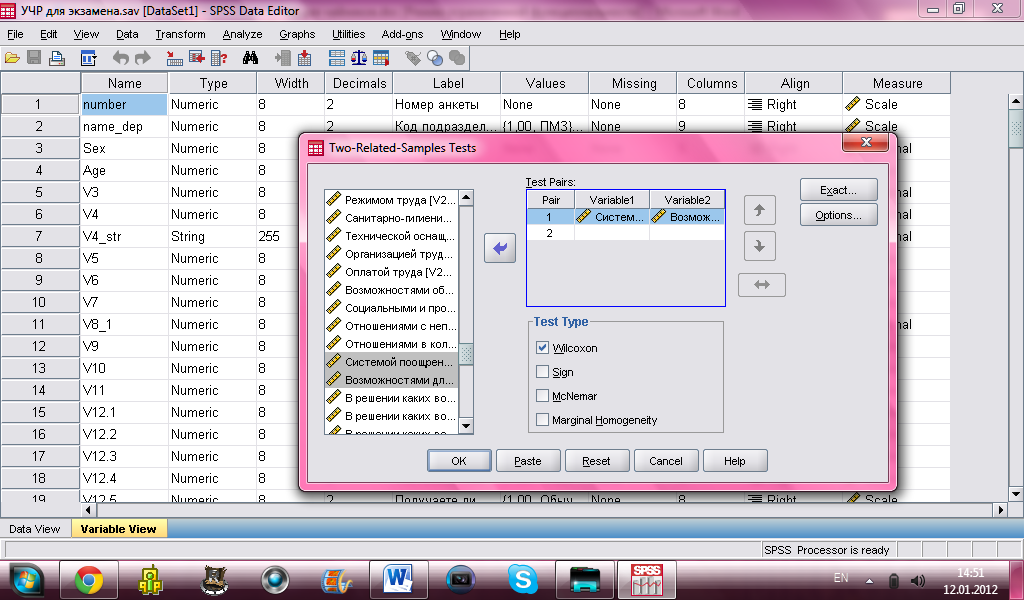Select 'Оплатой труда' in the variable list

[x=392, y=272]
